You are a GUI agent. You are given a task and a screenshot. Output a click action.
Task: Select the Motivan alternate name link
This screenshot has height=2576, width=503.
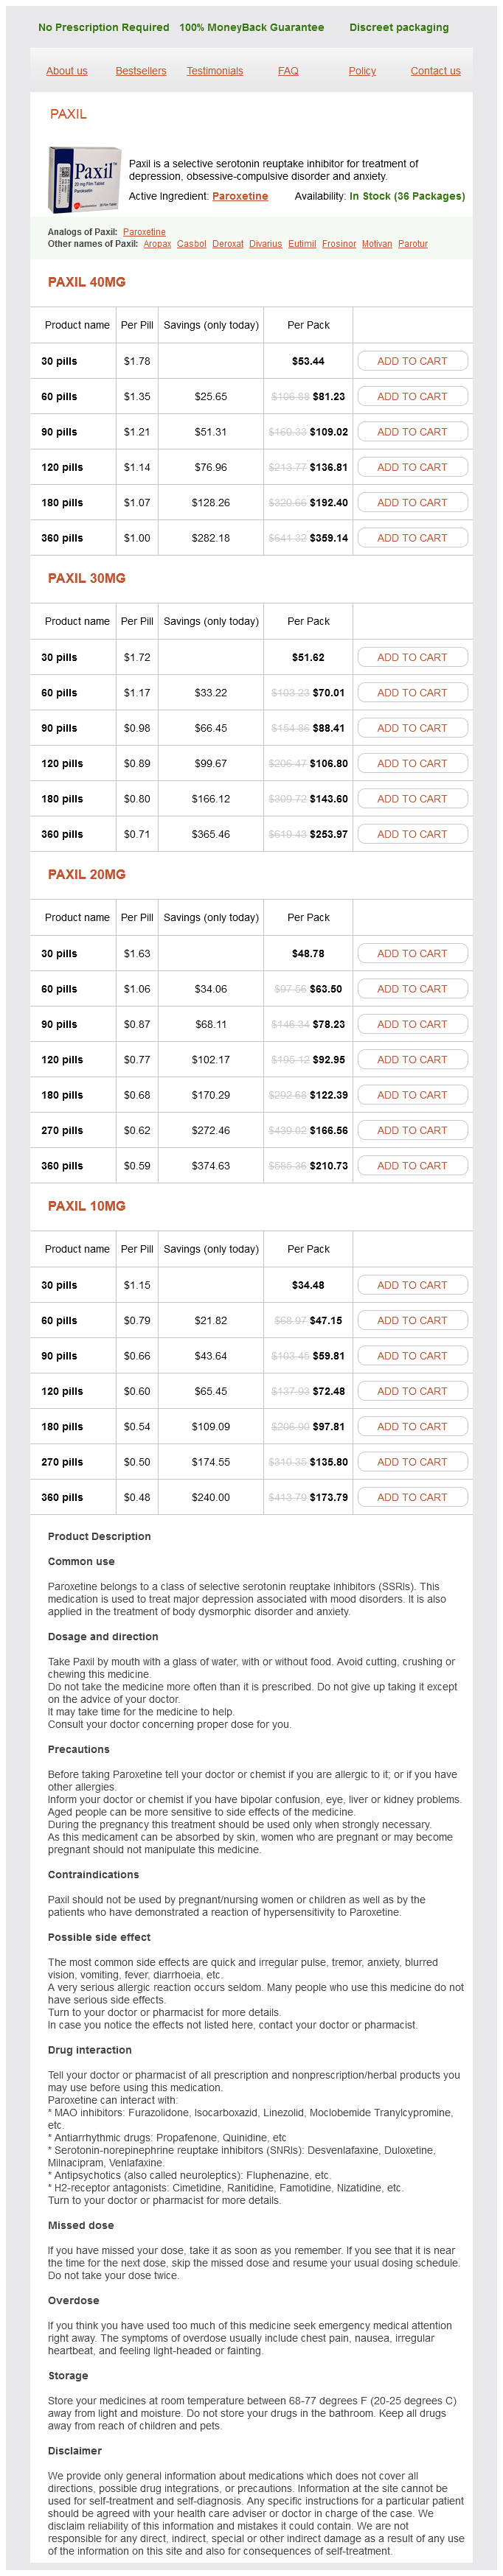[377, 244]
